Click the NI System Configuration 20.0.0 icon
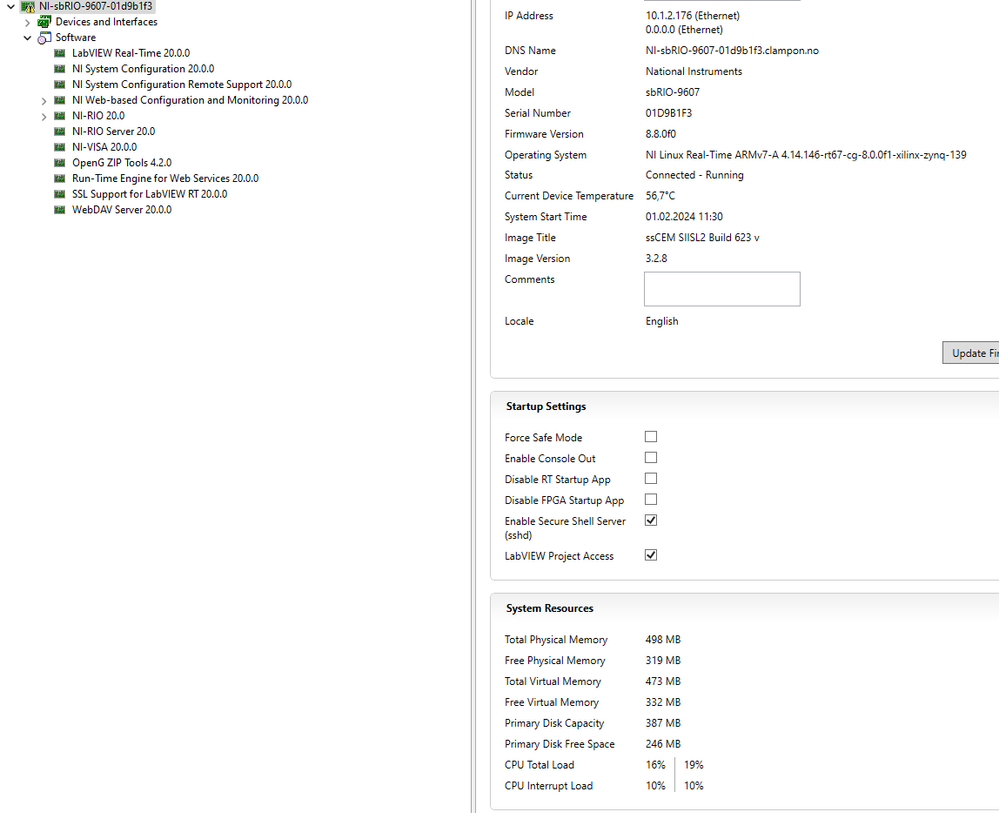This screenshot has width=999, height=813. click(60, 69)
